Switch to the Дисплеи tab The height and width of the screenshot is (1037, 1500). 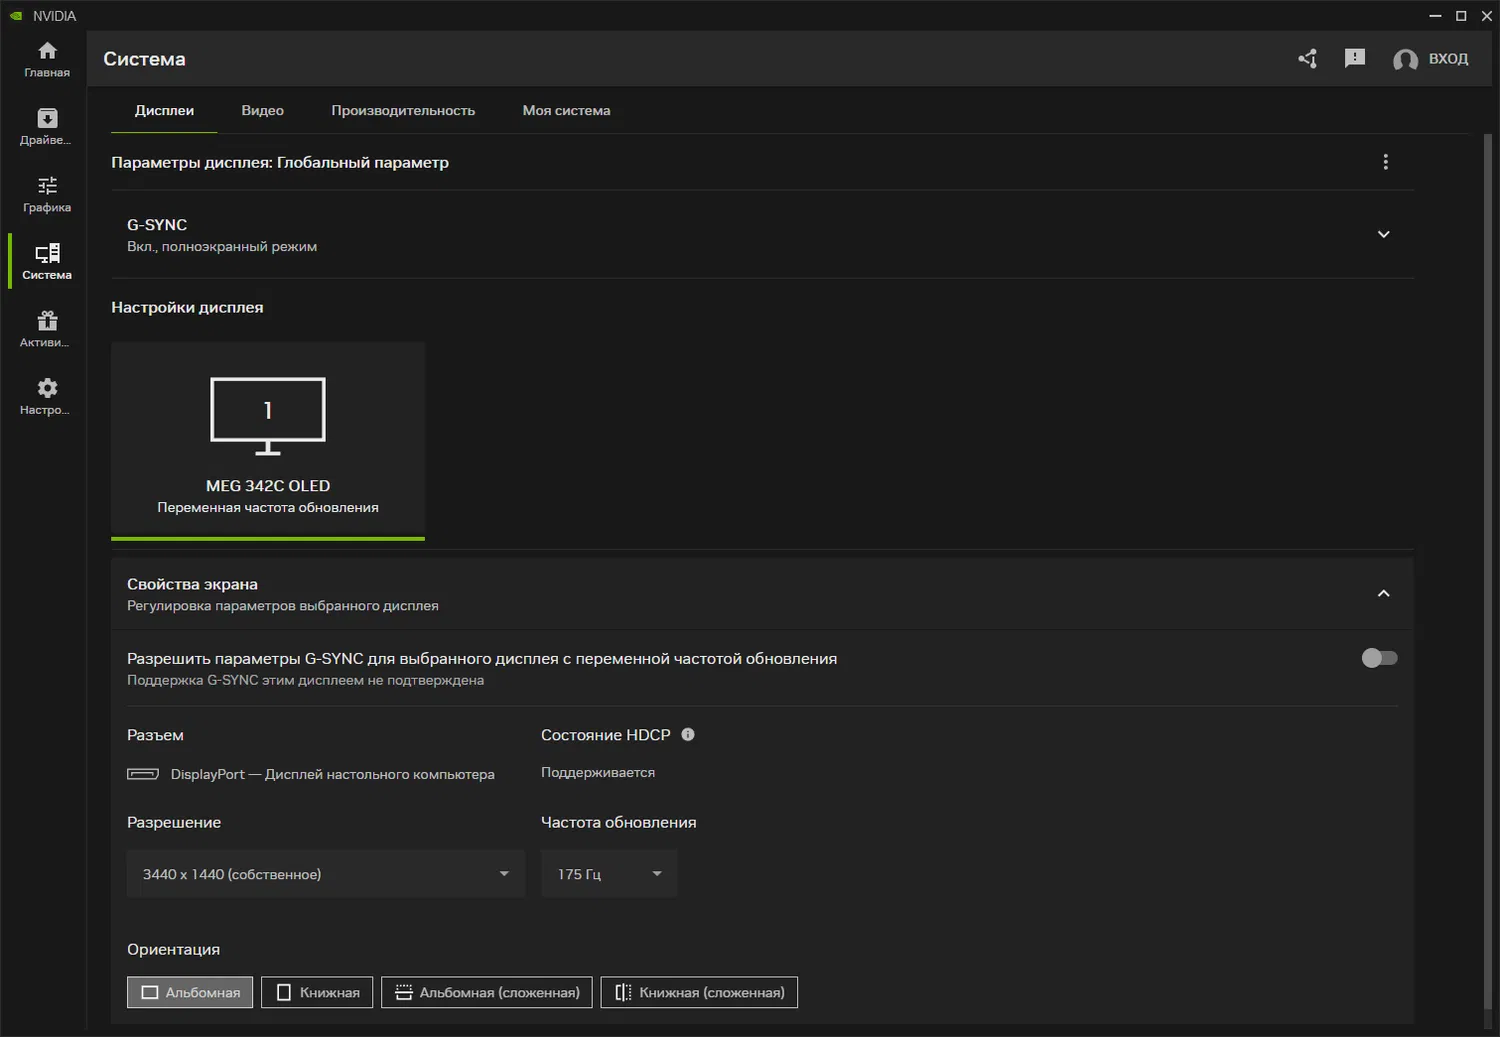tap(164, 111)
